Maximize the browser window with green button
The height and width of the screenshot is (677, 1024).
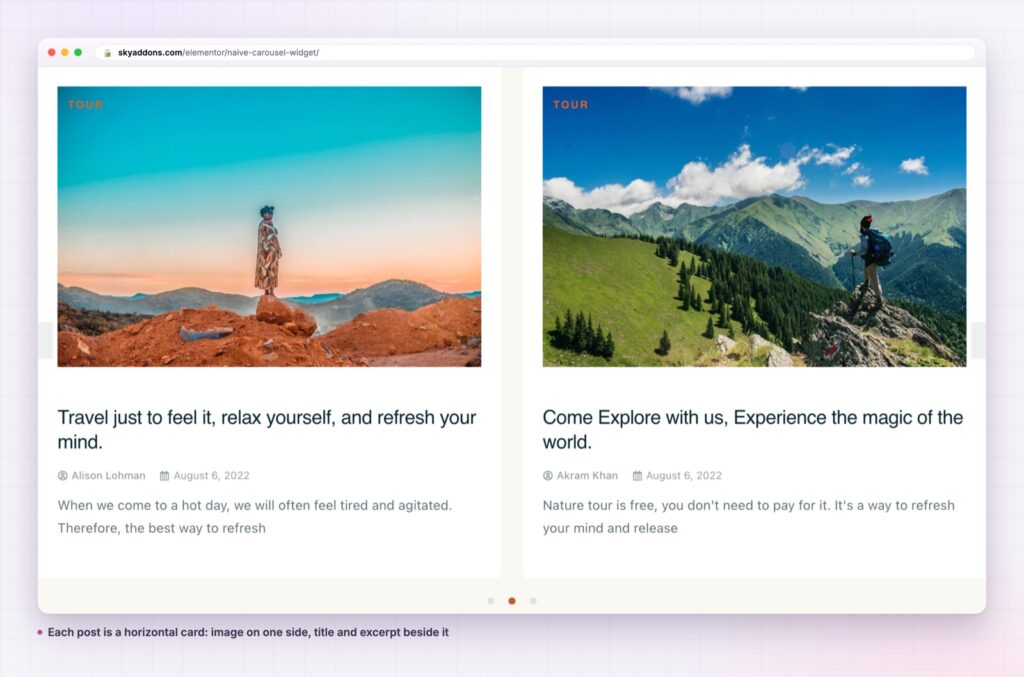[x=78, y=52]
